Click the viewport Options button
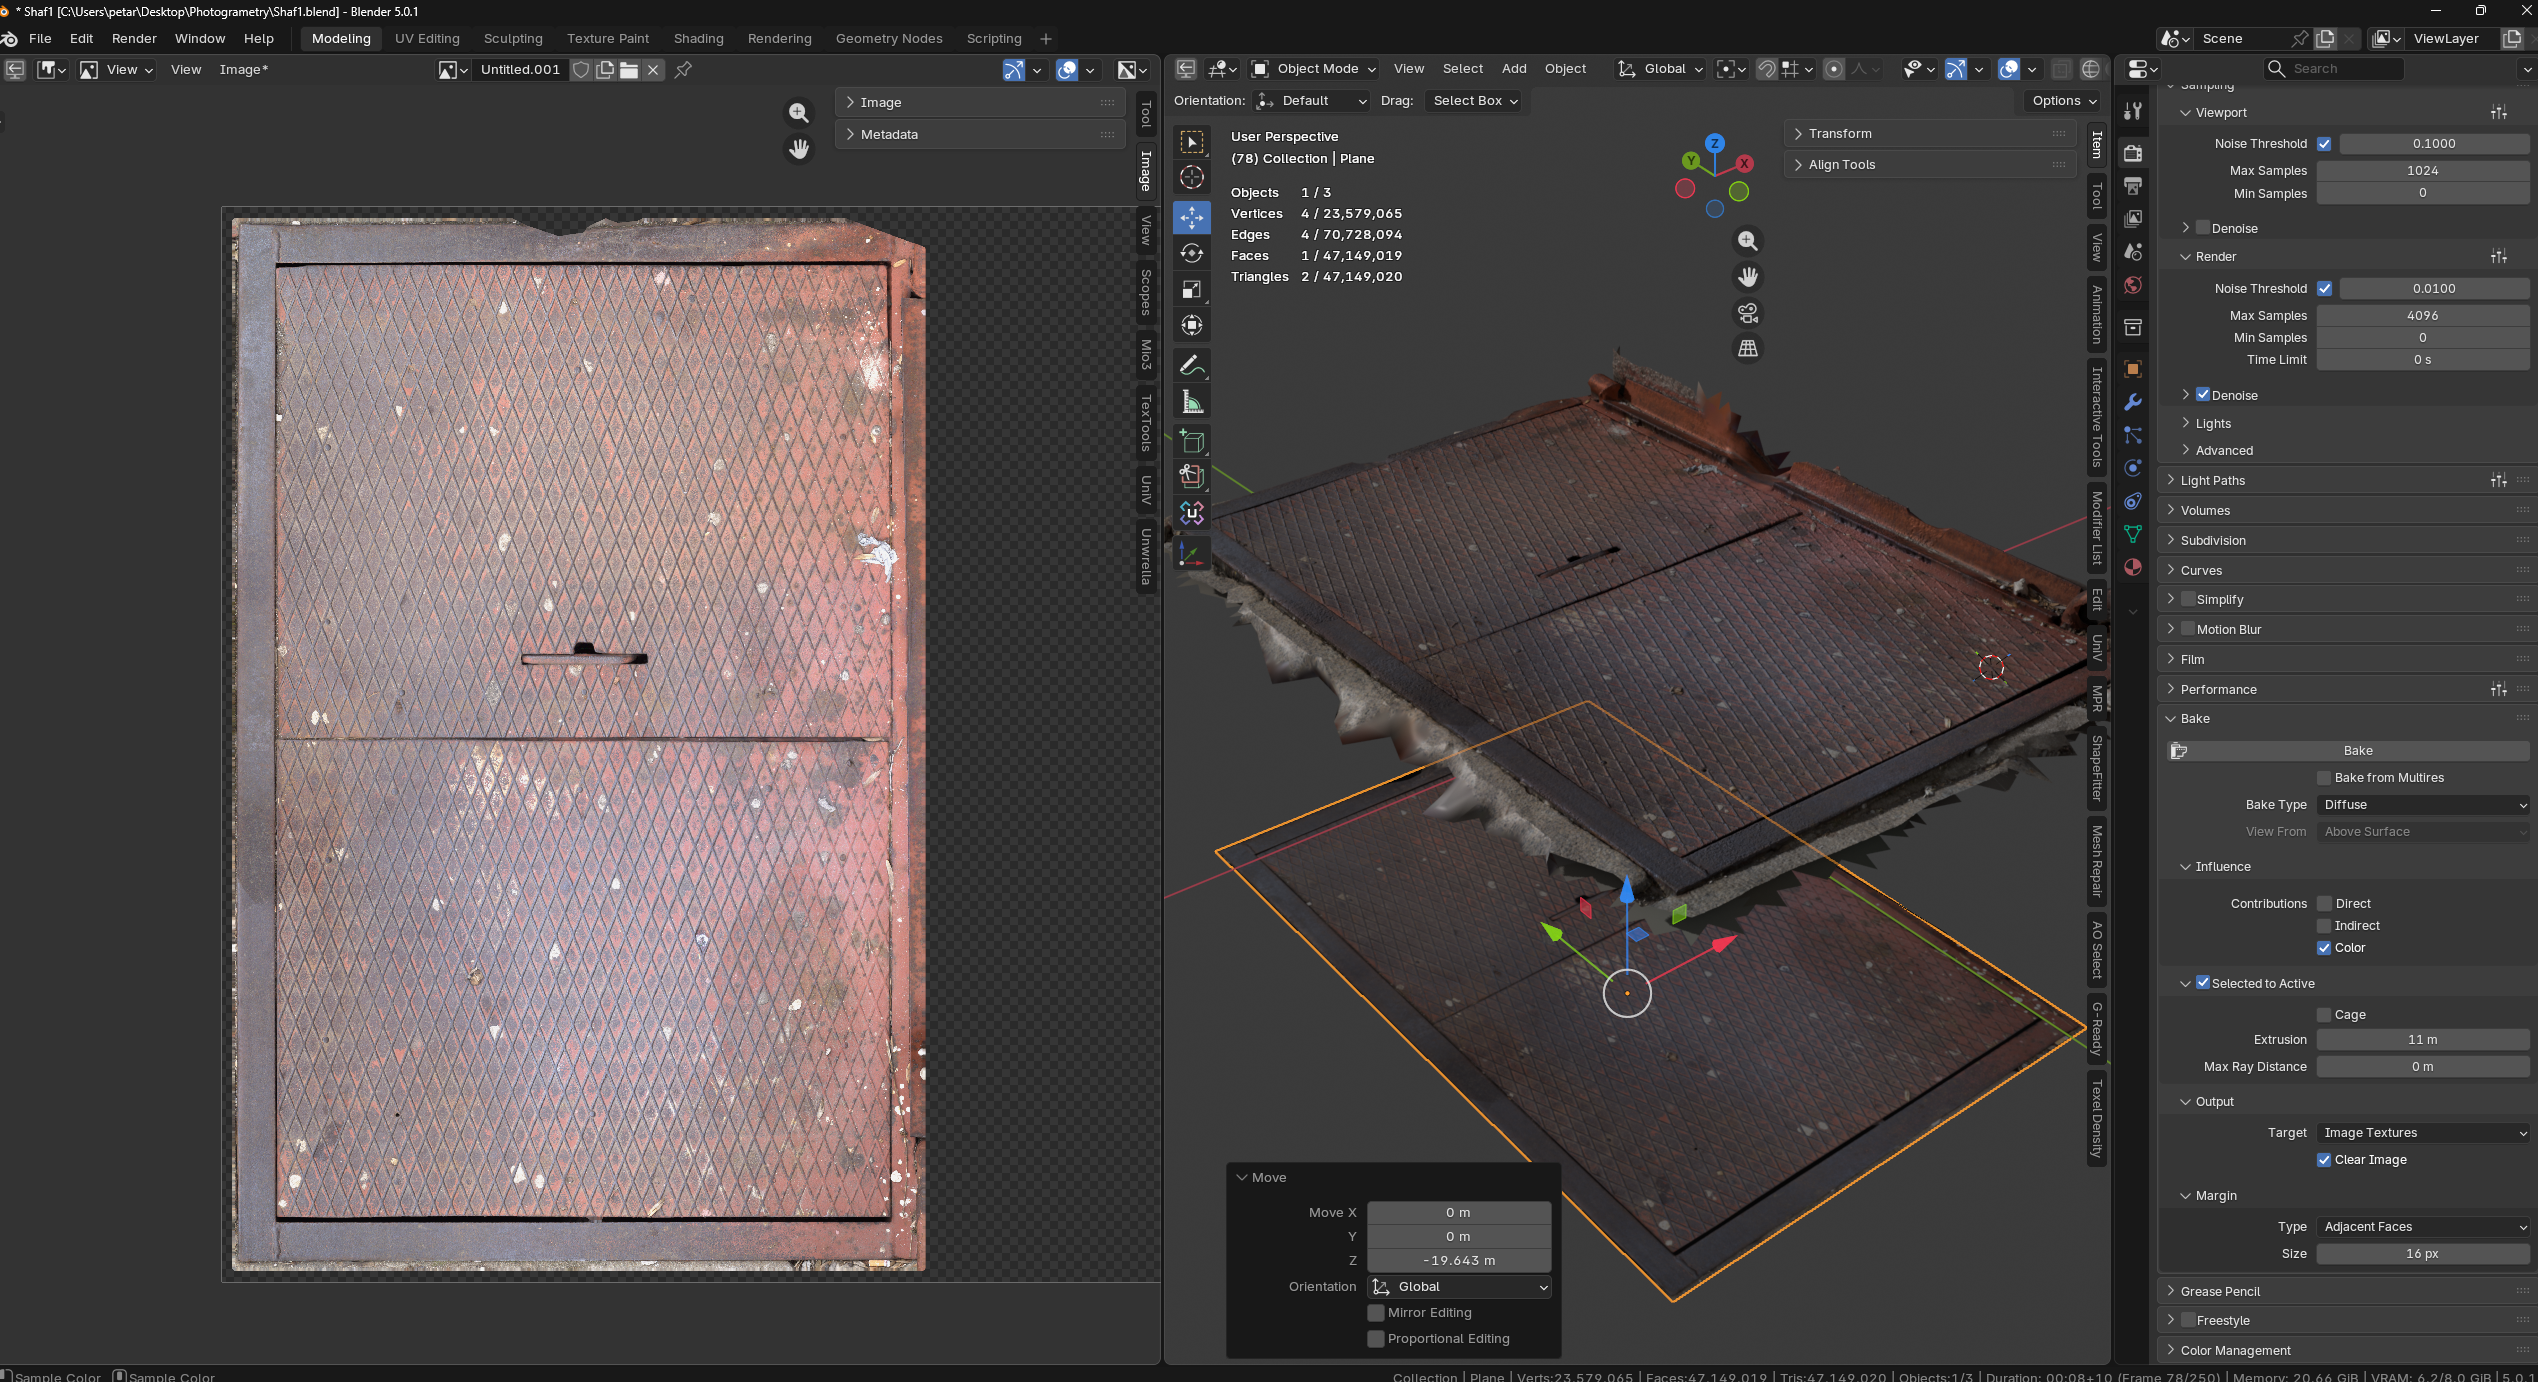Screen dimensions: 2538x1382 (2064, 101)
